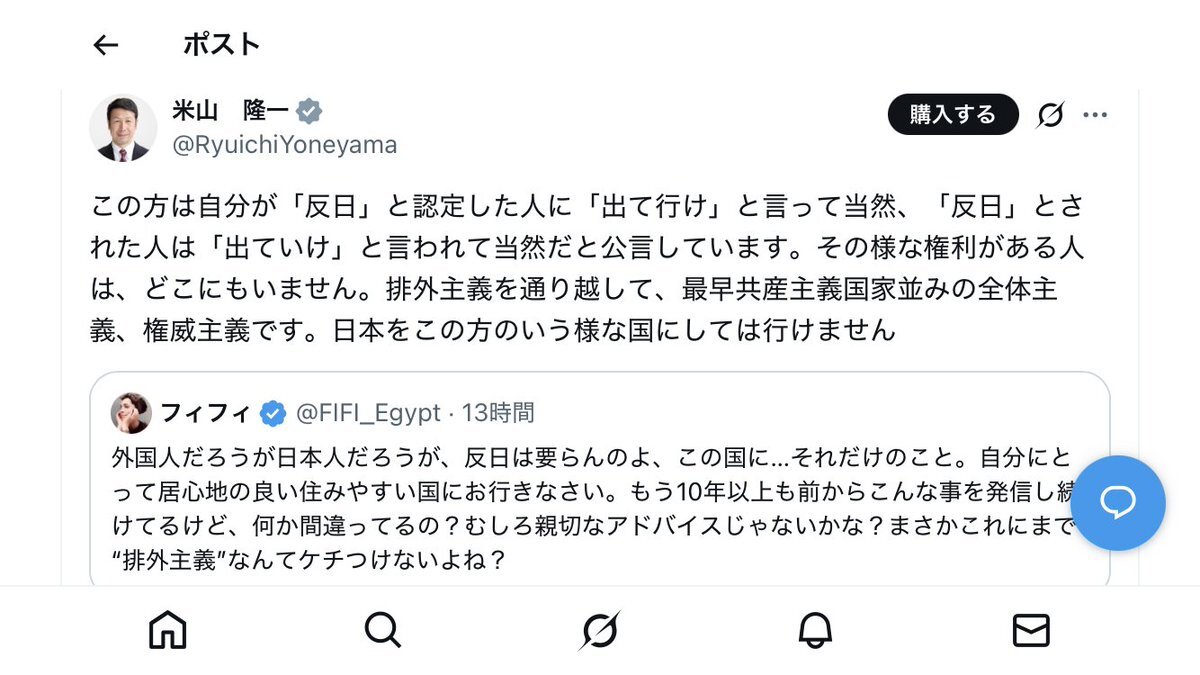Viewport: 1200px width, 675px height.
Task: Tap the @RyuichiYoneyama handle
Action: (x=285, y=145)
